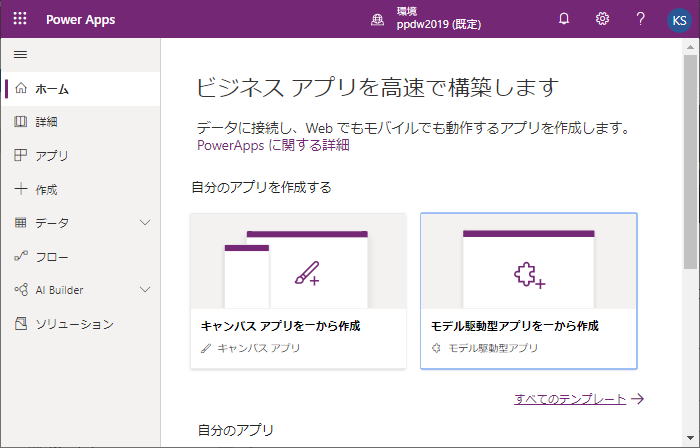Viewport: 700px width, 448px height.
Task: Click the 詳細 book icon
Action: point(21,122)
